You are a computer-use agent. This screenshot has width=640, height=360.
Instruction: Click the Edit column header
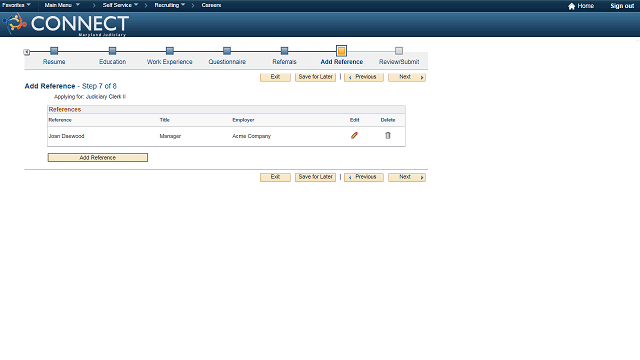[x=354, y=120]
